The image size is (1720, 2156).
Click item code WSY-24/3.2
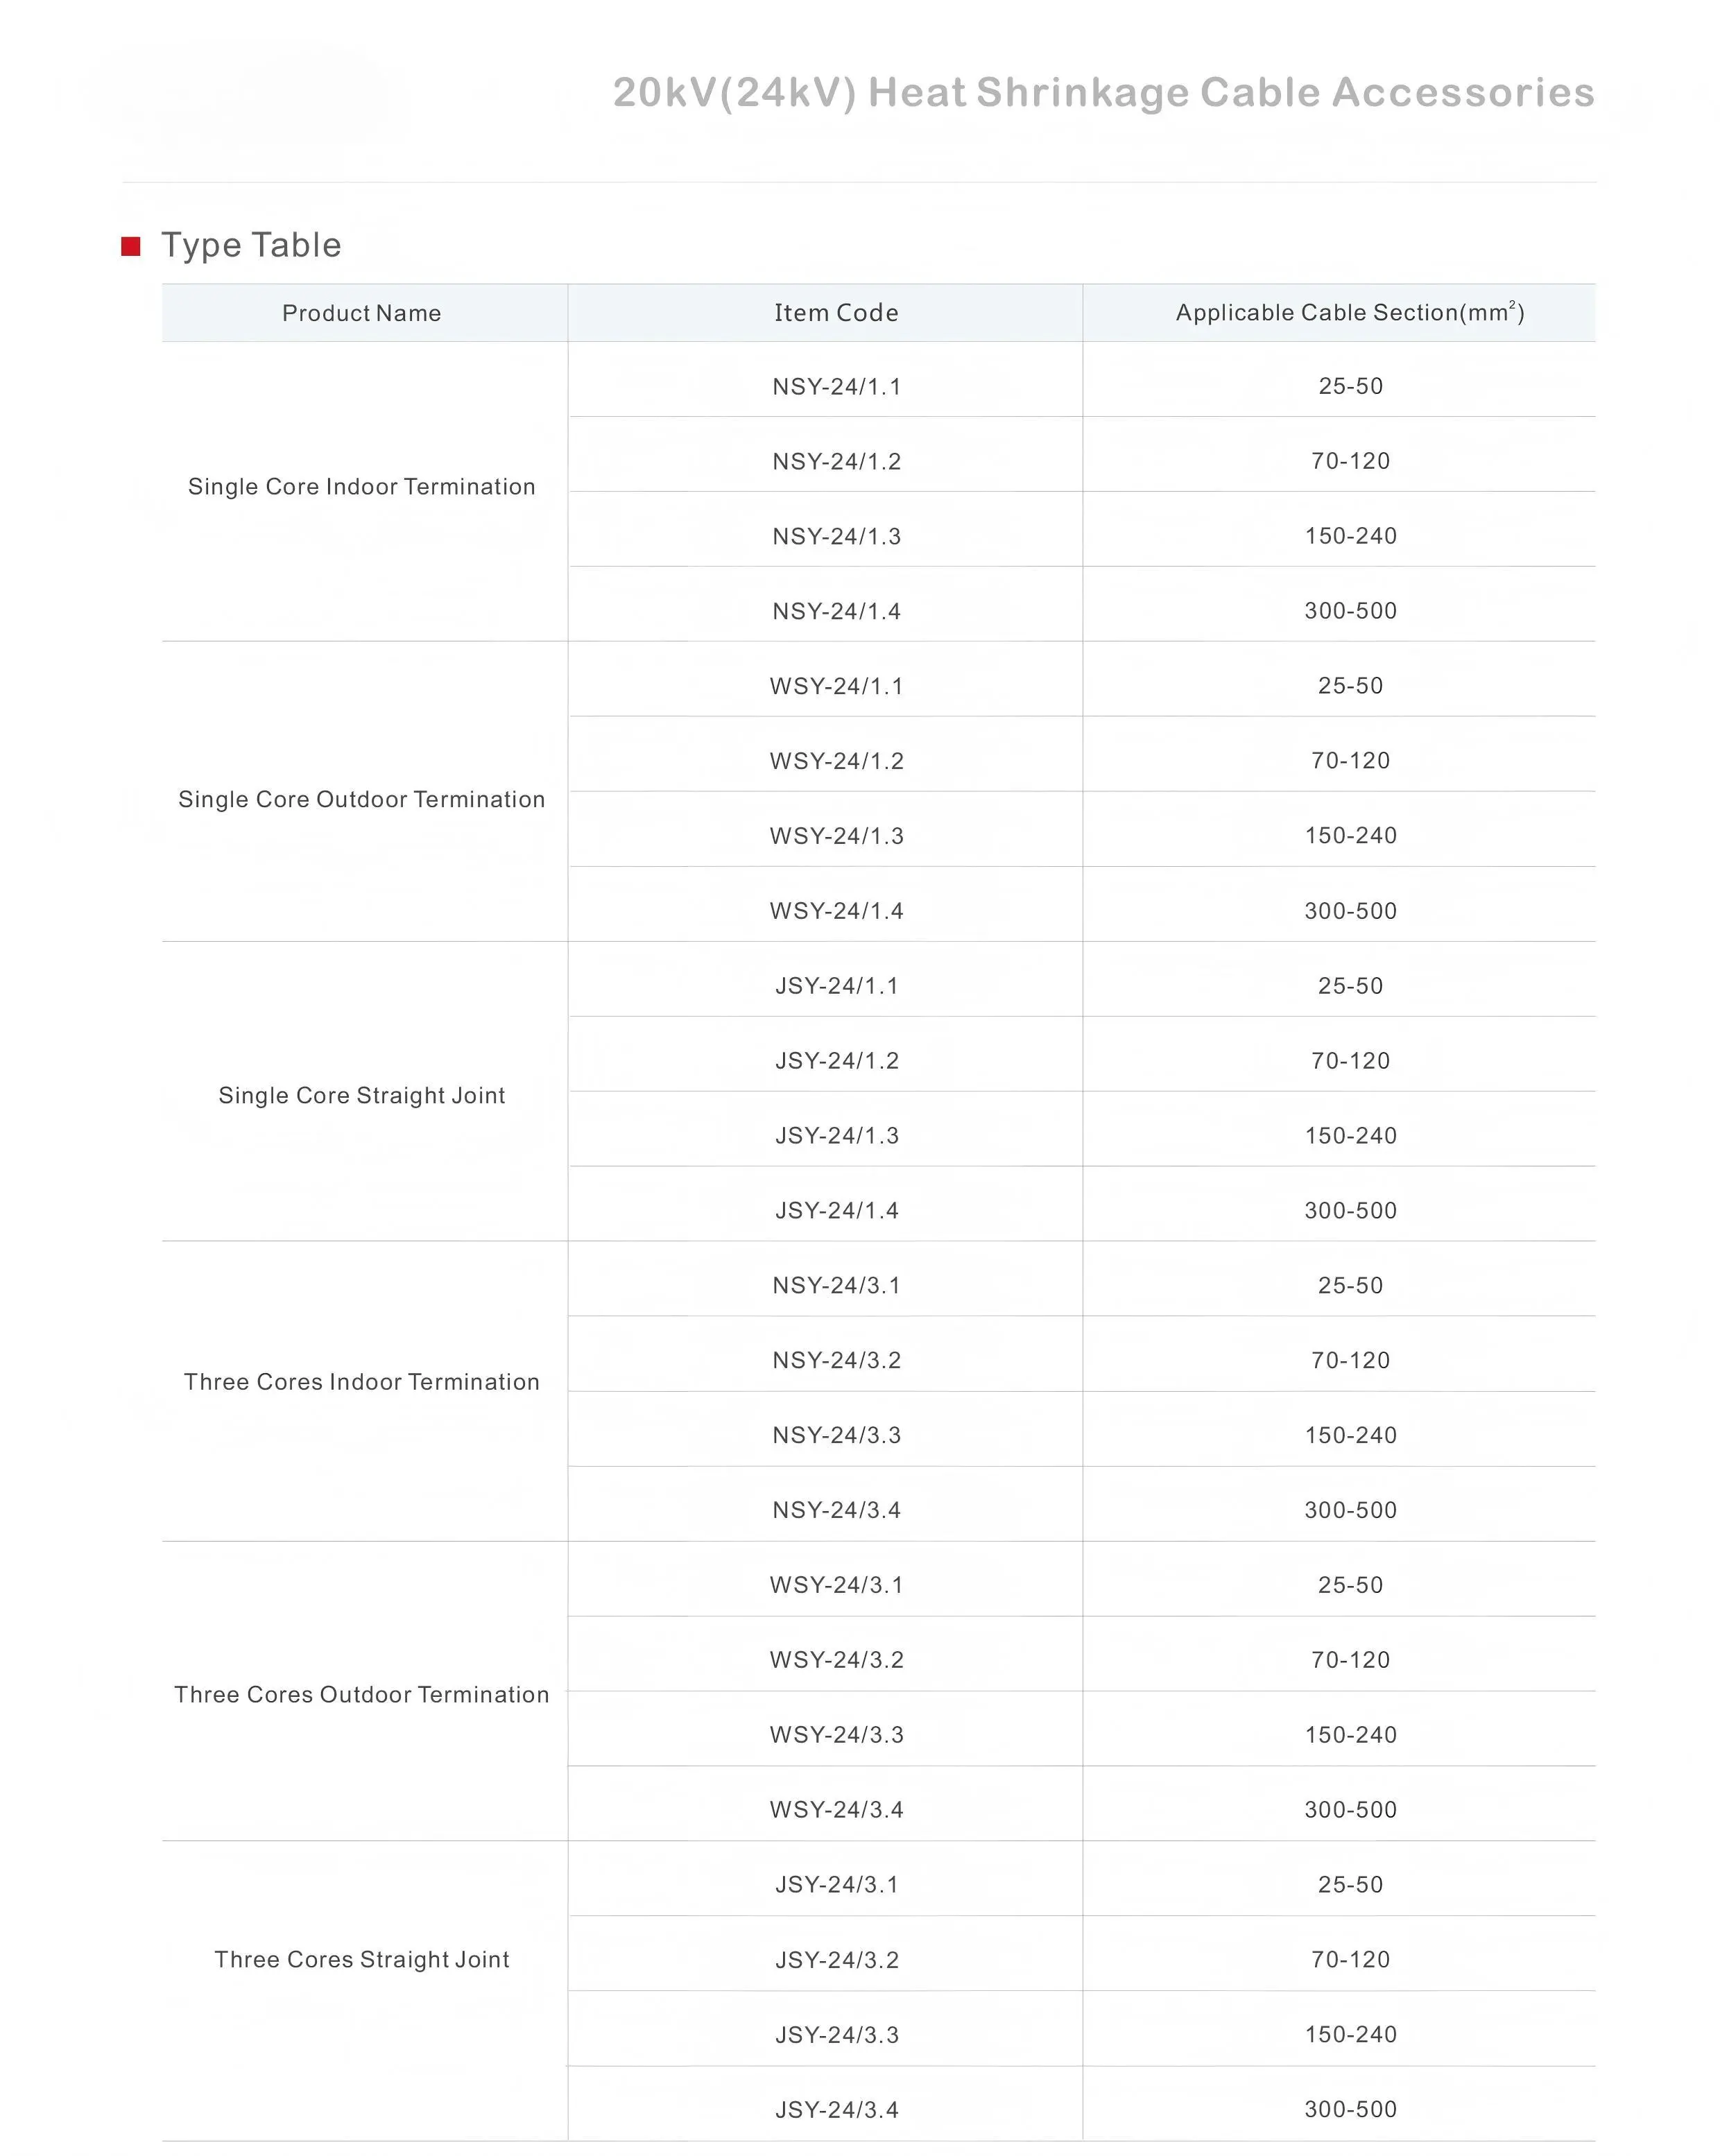coord(836,1661)
